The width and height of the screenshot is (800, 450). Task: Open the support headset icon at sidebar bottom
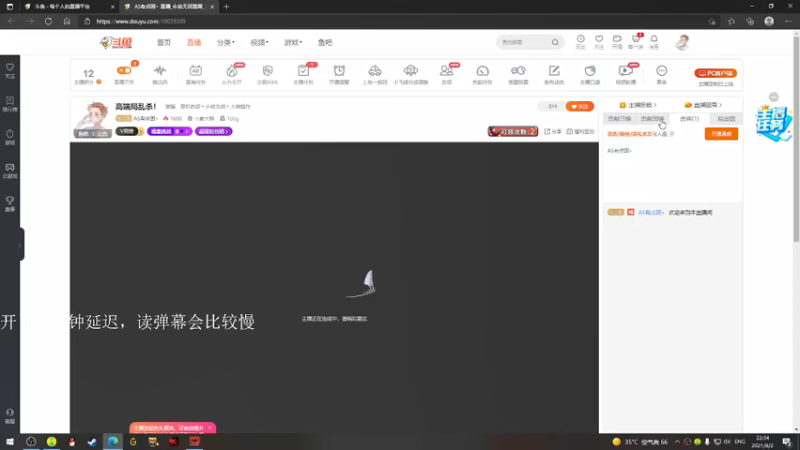coord(10,415)
